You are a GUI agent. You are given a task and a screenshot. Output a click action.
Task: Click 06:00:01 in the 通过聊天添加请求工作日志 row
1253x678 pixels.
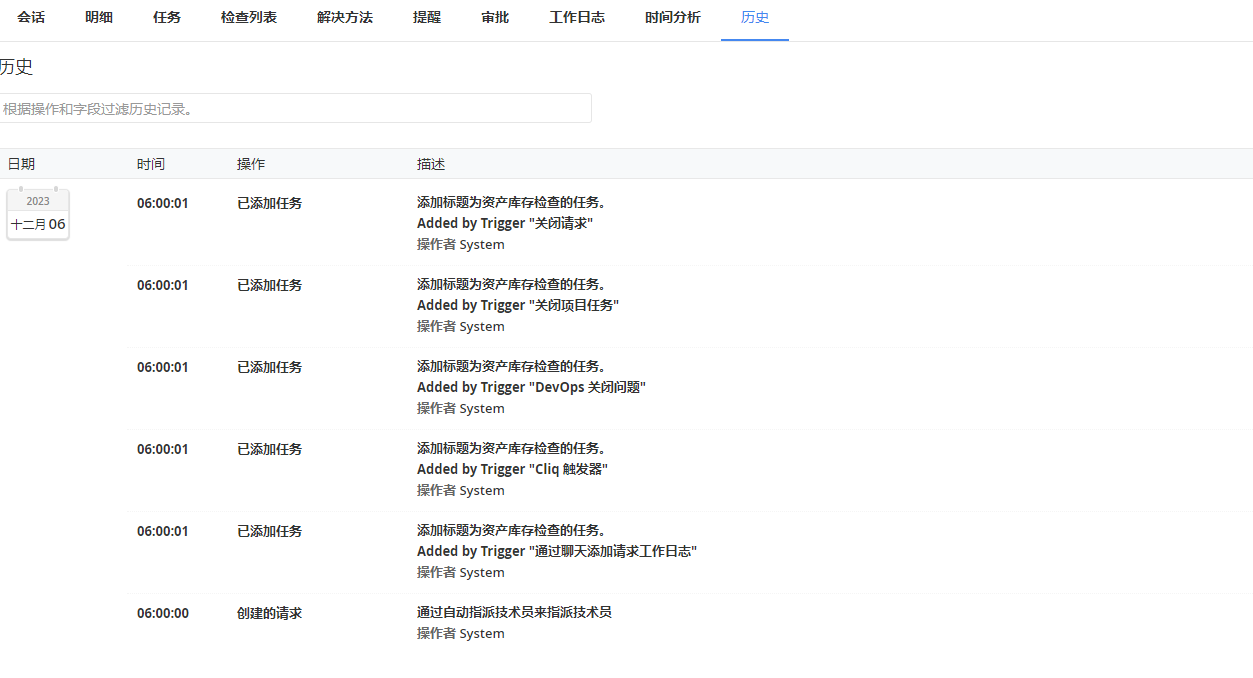(x=163, y=531)
